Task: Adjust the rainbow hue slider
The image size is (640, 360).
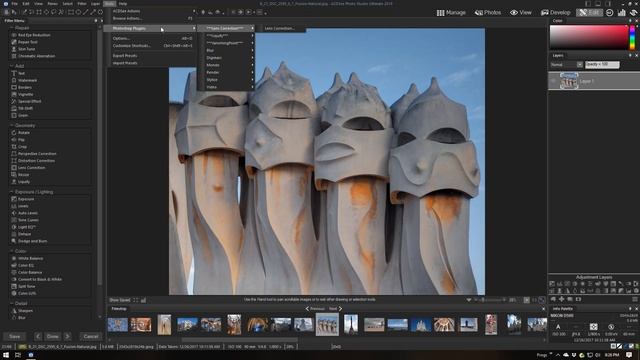Action: (633, 38)
